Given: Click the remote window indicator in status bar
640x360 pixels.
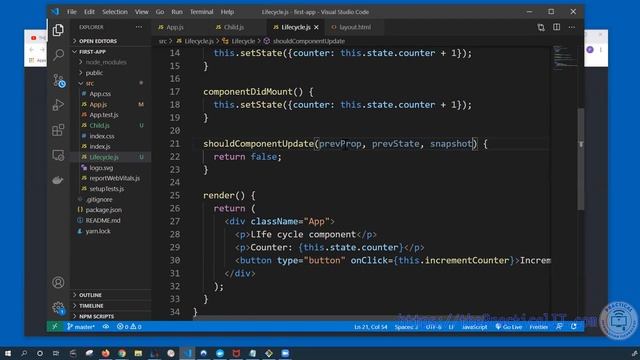Looking at the screenshot, I should tap(55, 327).
